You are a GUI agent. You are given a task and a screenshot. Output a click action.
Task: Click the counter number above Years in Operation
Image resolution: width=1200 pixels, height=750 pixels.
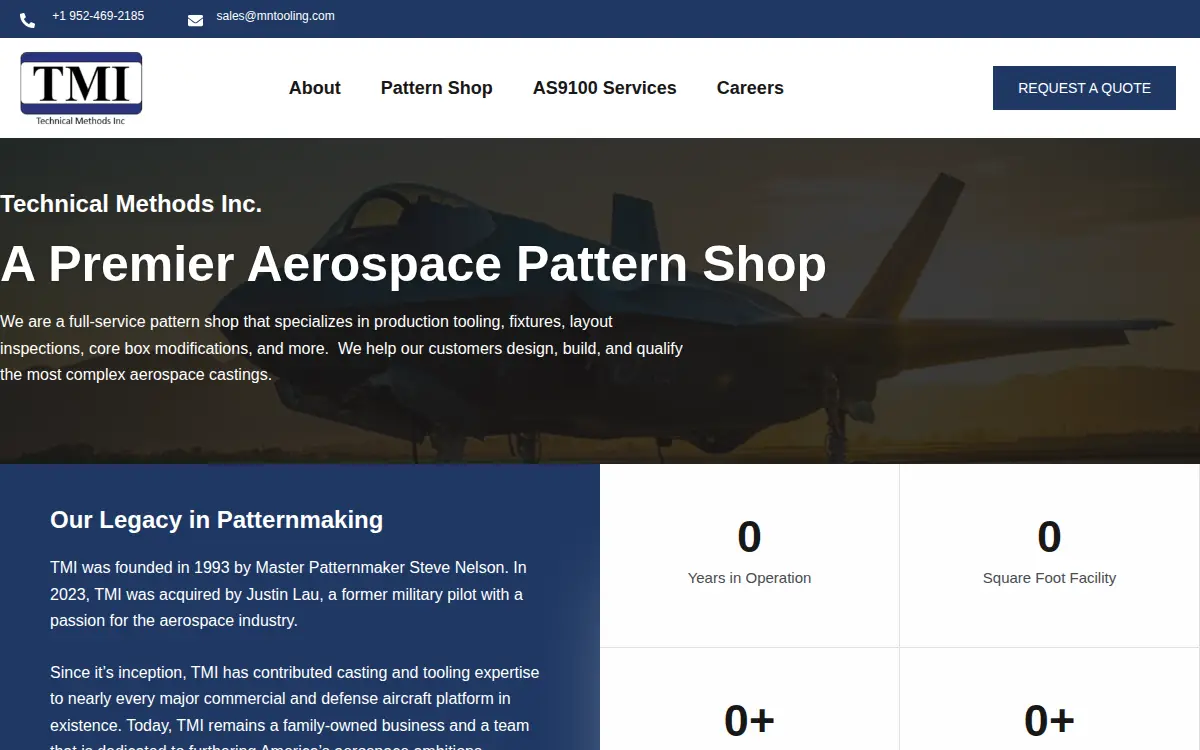tap(749, 537)
